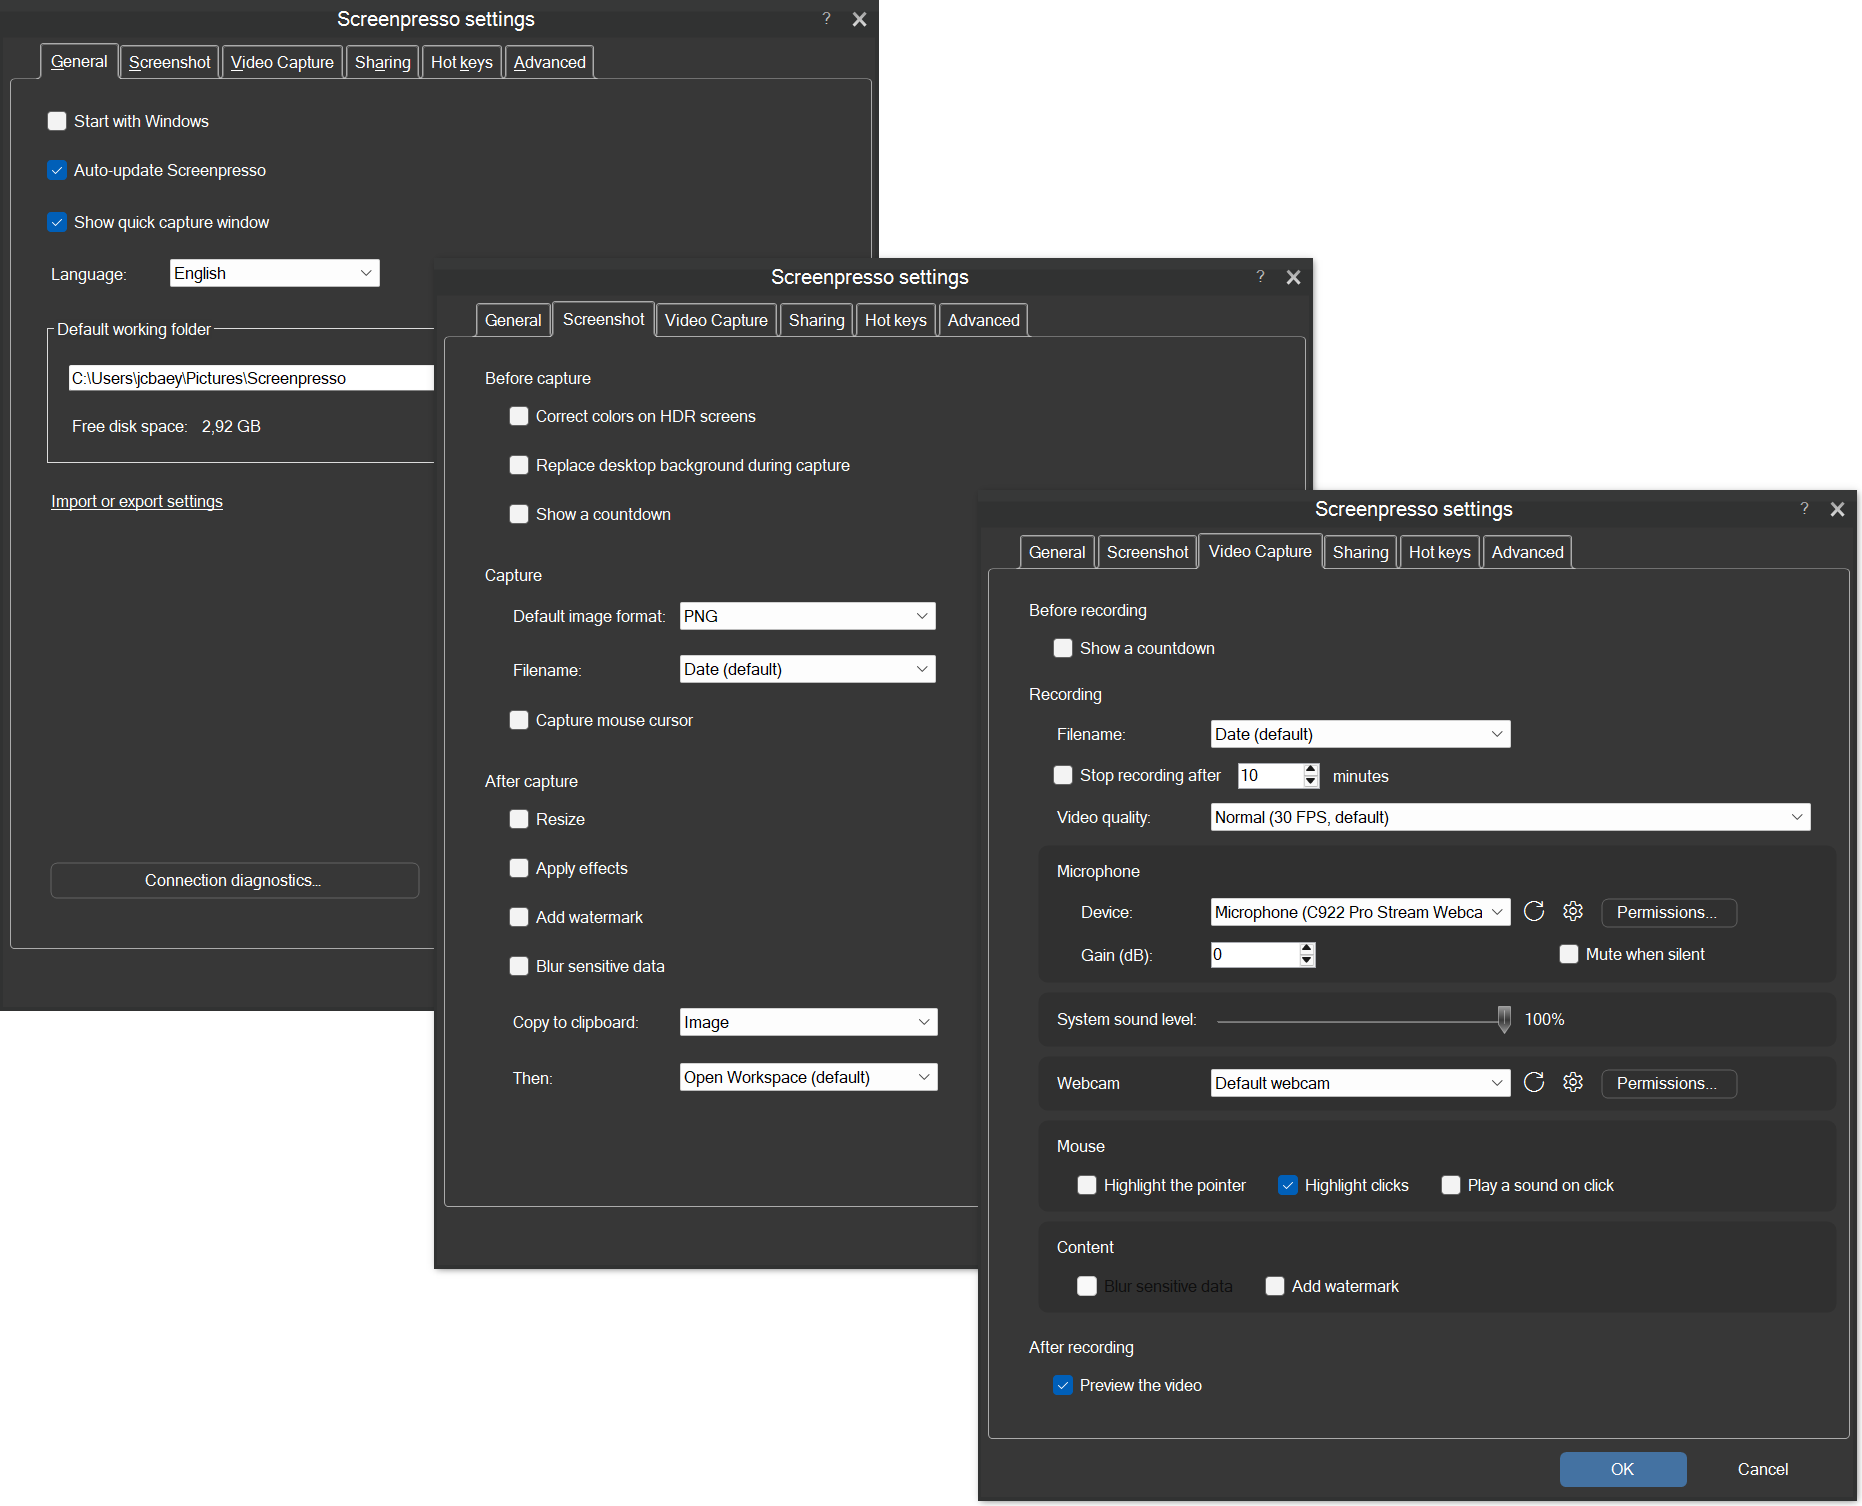This screenshot has height=1506, width=1862.
Task: Switch to Screenshot tab in General window
Action: coord(170,62)
